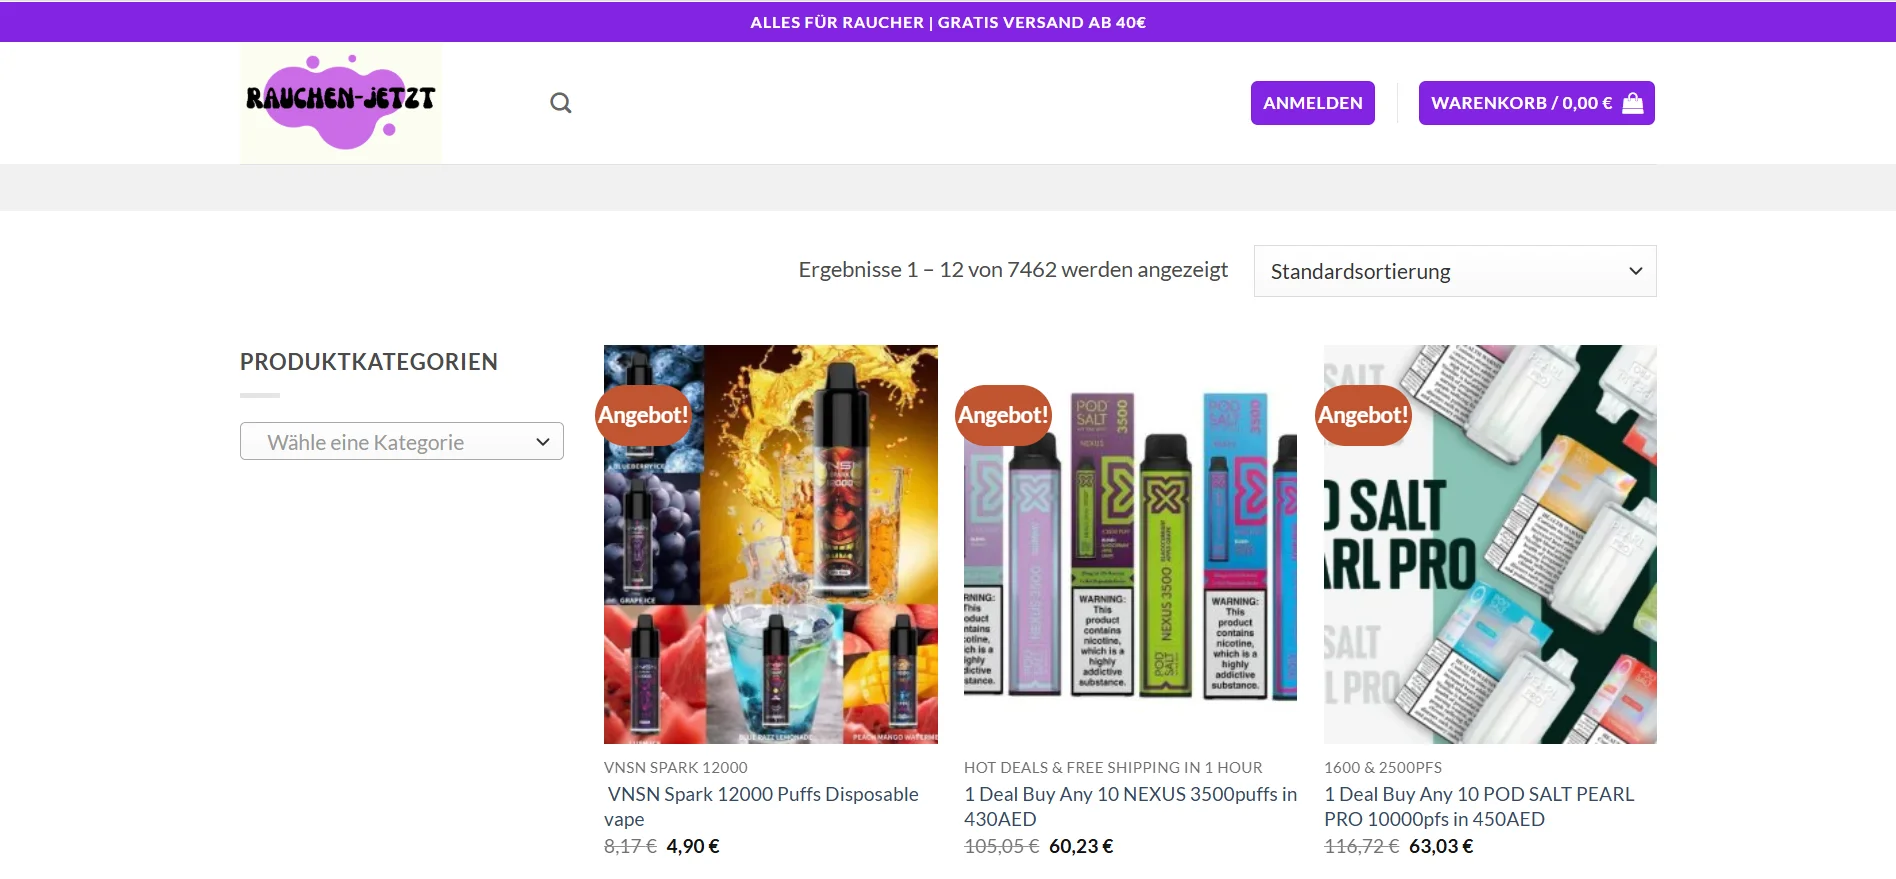Expand the Wähle eine Kategorie dropdown
This screenshot has width=1896, height=879.
point(402,441)
